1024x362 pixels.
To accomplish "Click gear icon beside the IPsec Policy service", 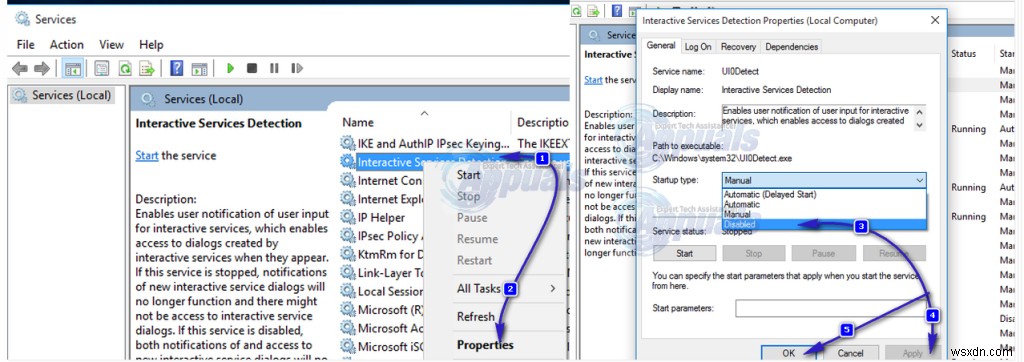I will click(x=347, y=235).
